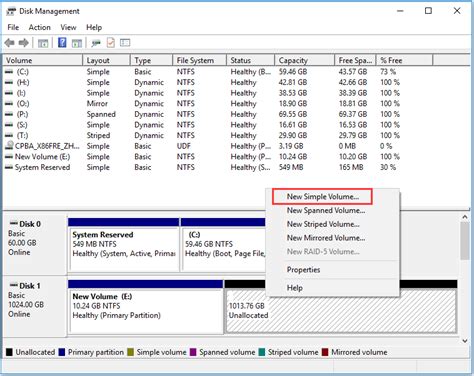This screenshot has width=474, height=376.
Task: Click the blue Primary partition legend swatch
Action: [62, 352]
